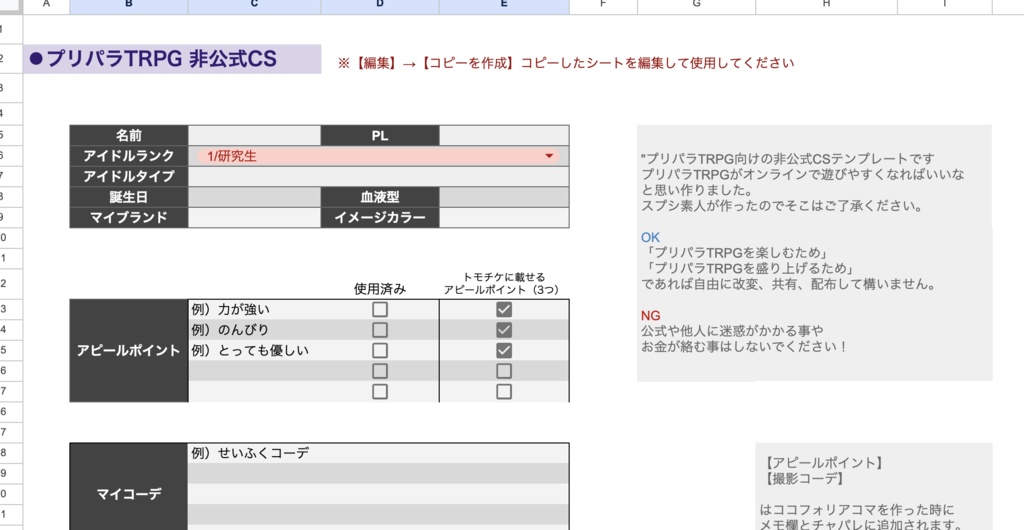
Task: Select the トモチケに載せる アピールポイント（3つ） heading
Action: pyautogui.click(x=504, y=283)
